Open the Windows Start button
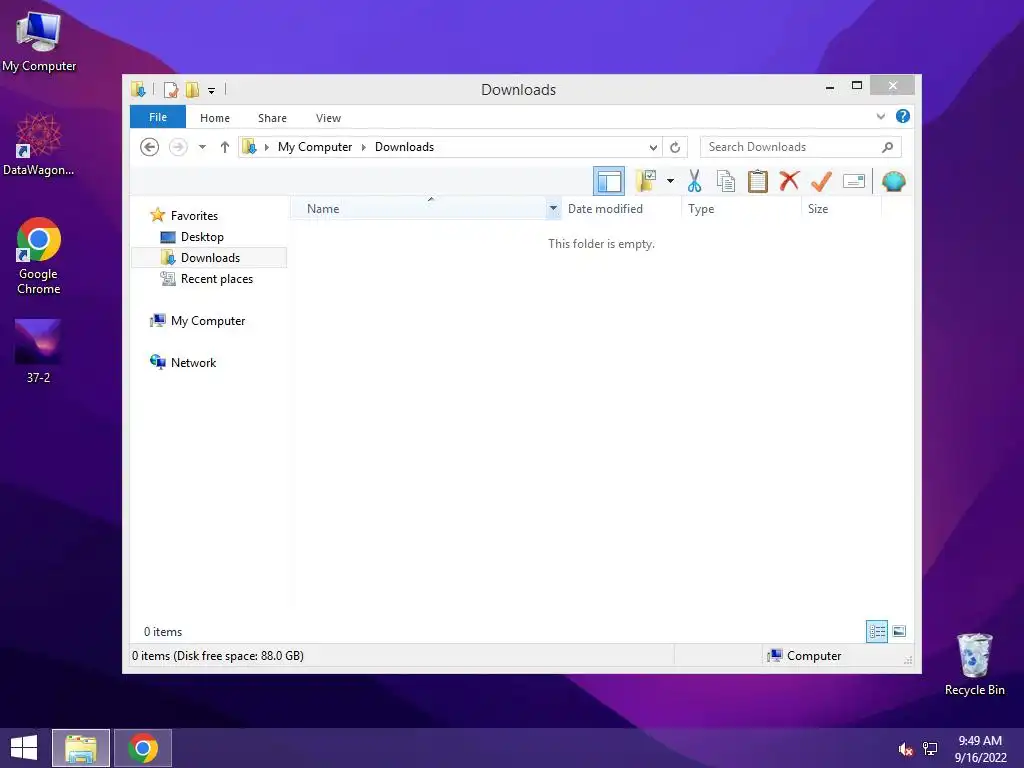 (x=24, y=748)
